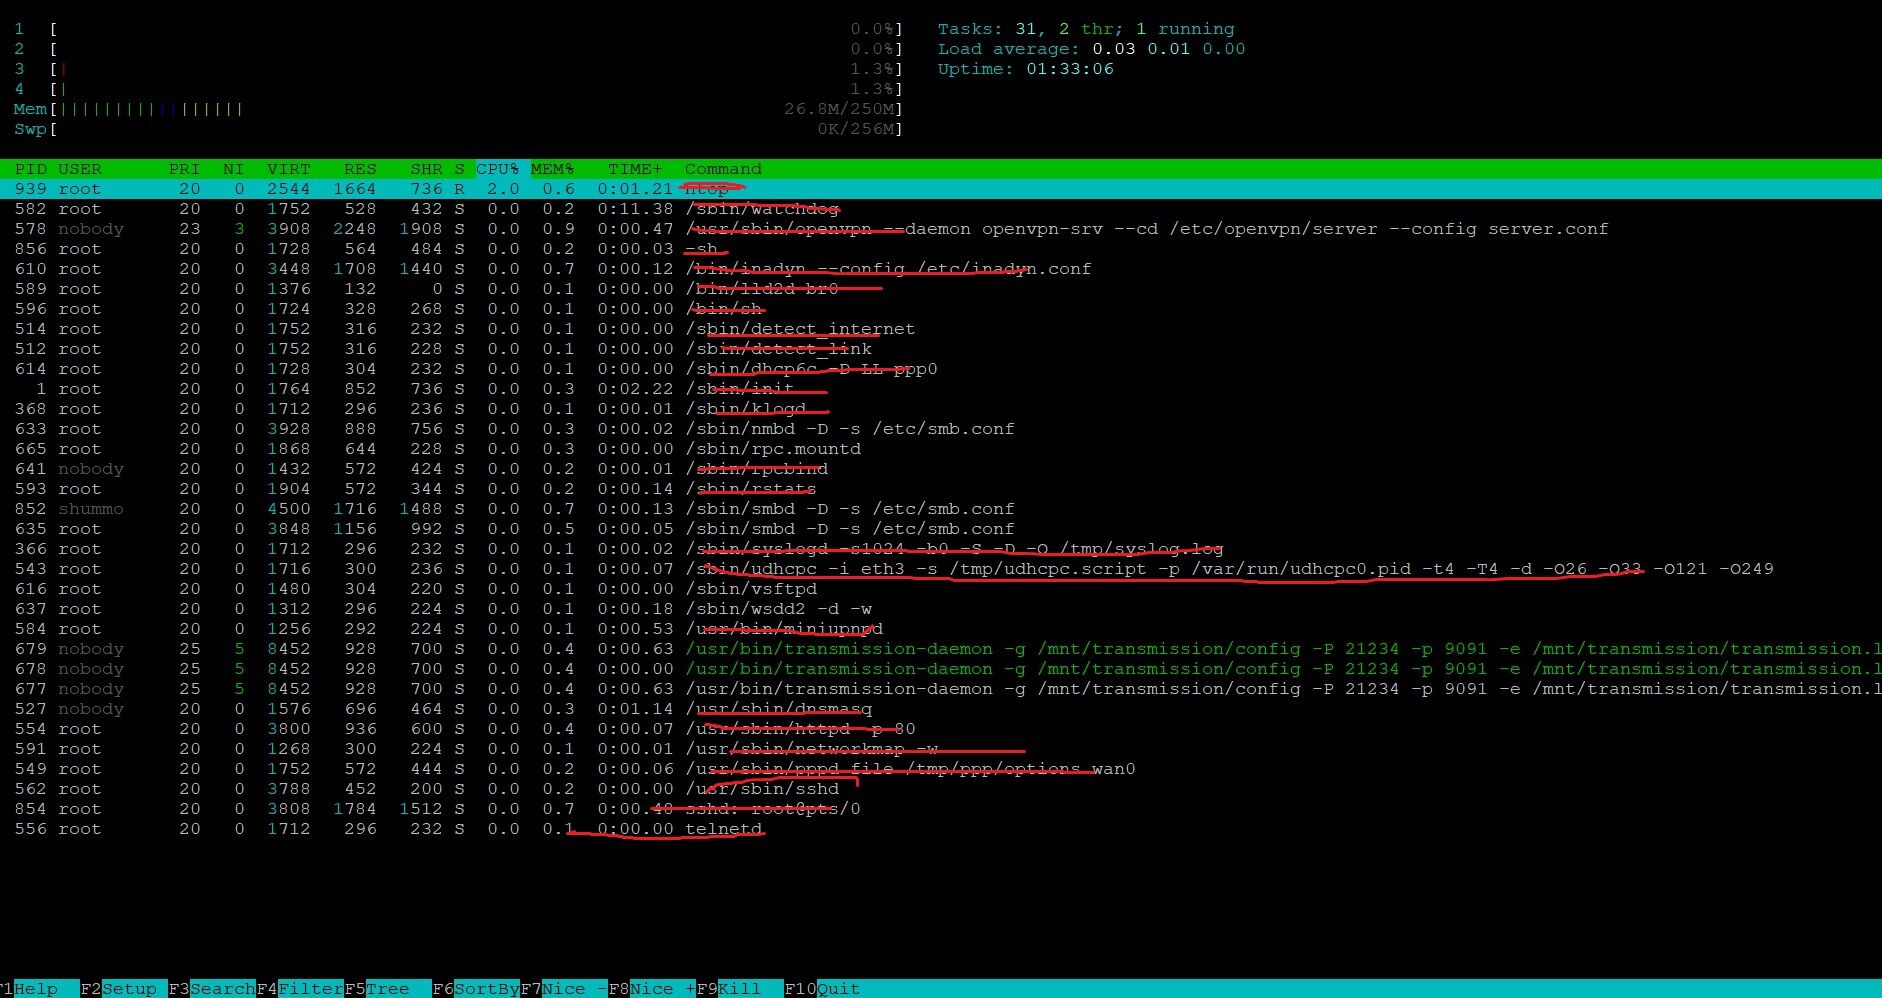Select the inadyn process row
Image resolution: width=1882 pixels, height=998 pixels.
coord(941,269)
